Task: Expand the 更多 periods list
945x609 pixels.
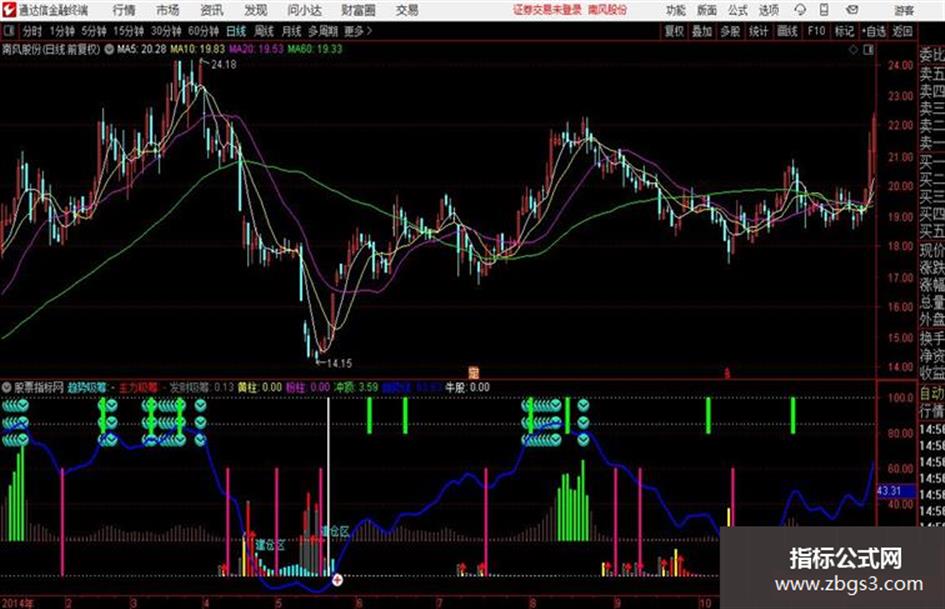Action: coord(358,31)
